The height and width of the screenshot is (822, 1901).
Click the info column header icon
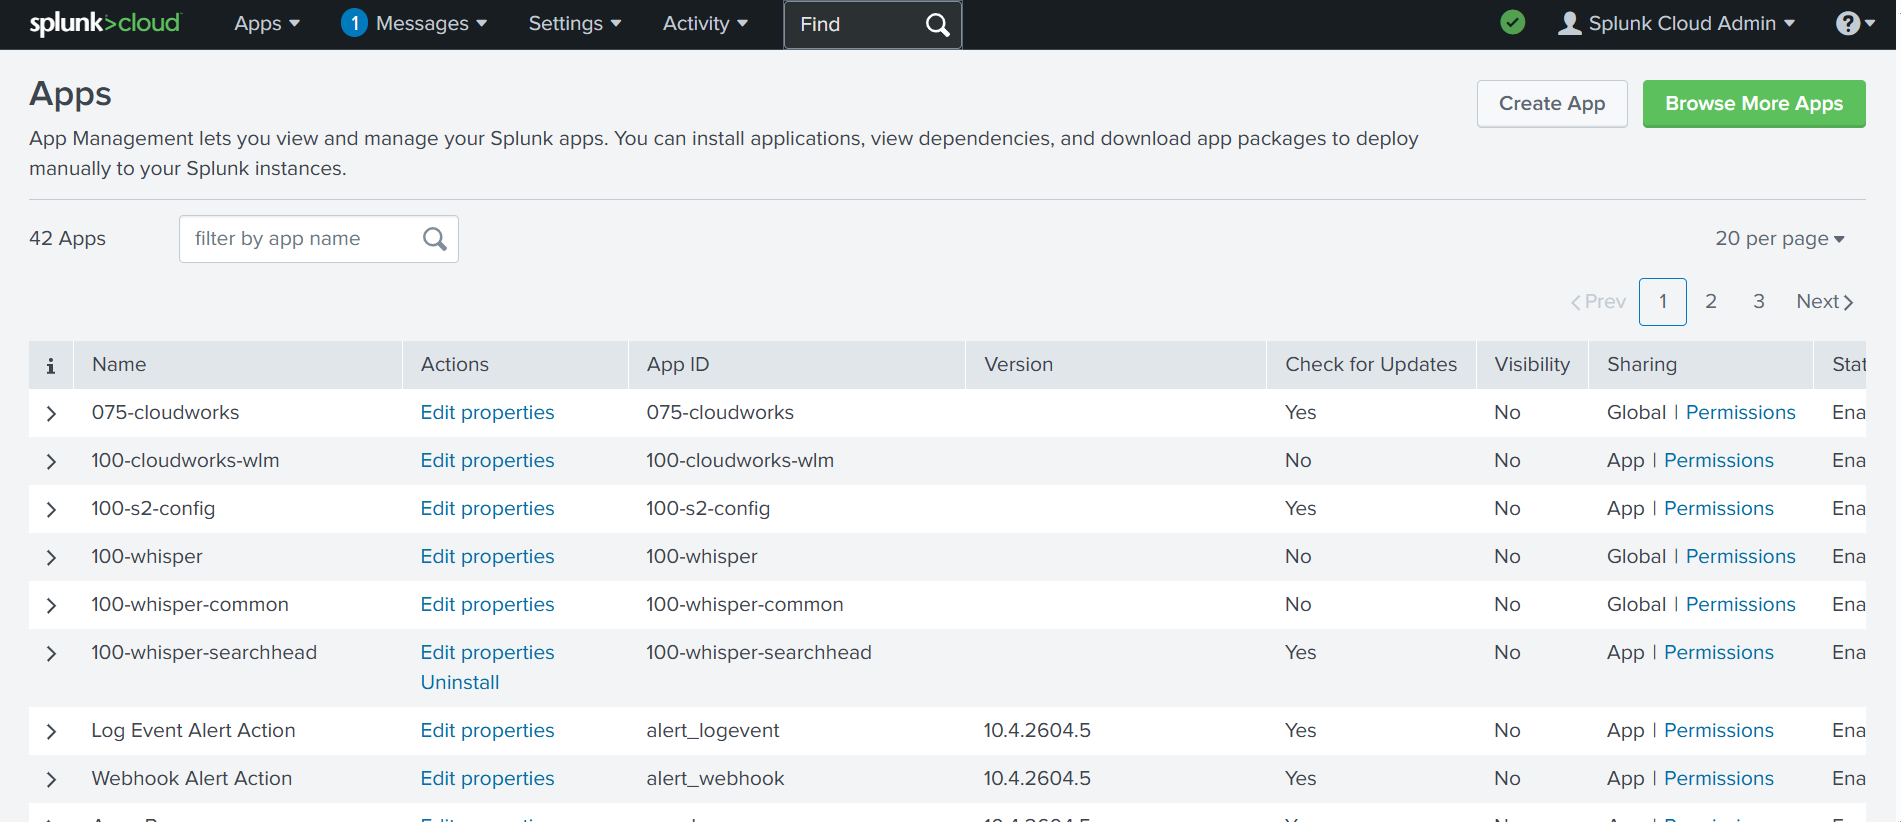51,366
